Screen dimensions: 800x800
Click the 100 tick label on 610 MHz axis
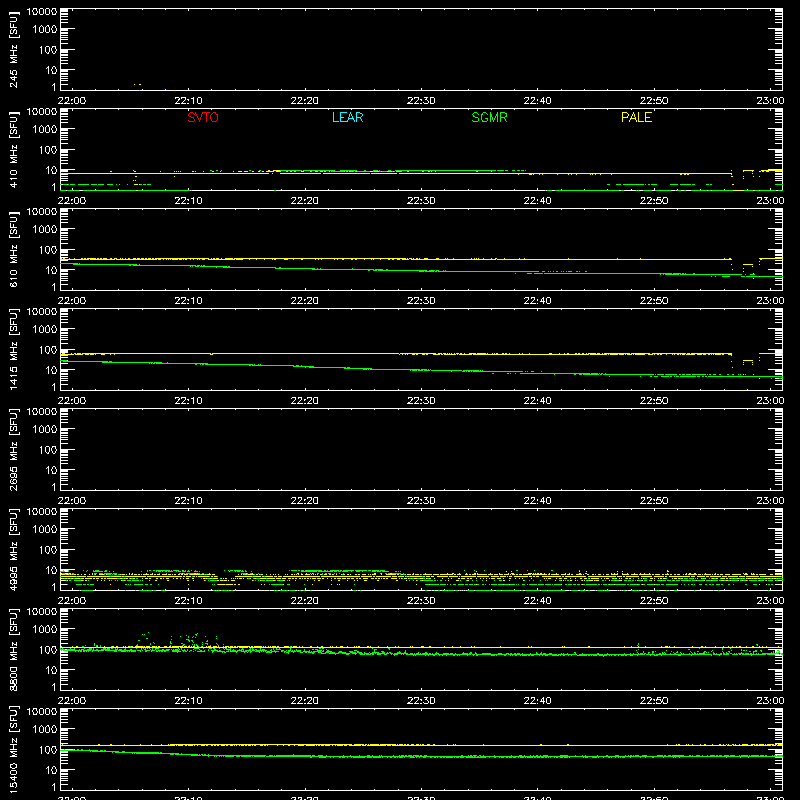click(48, 250)
